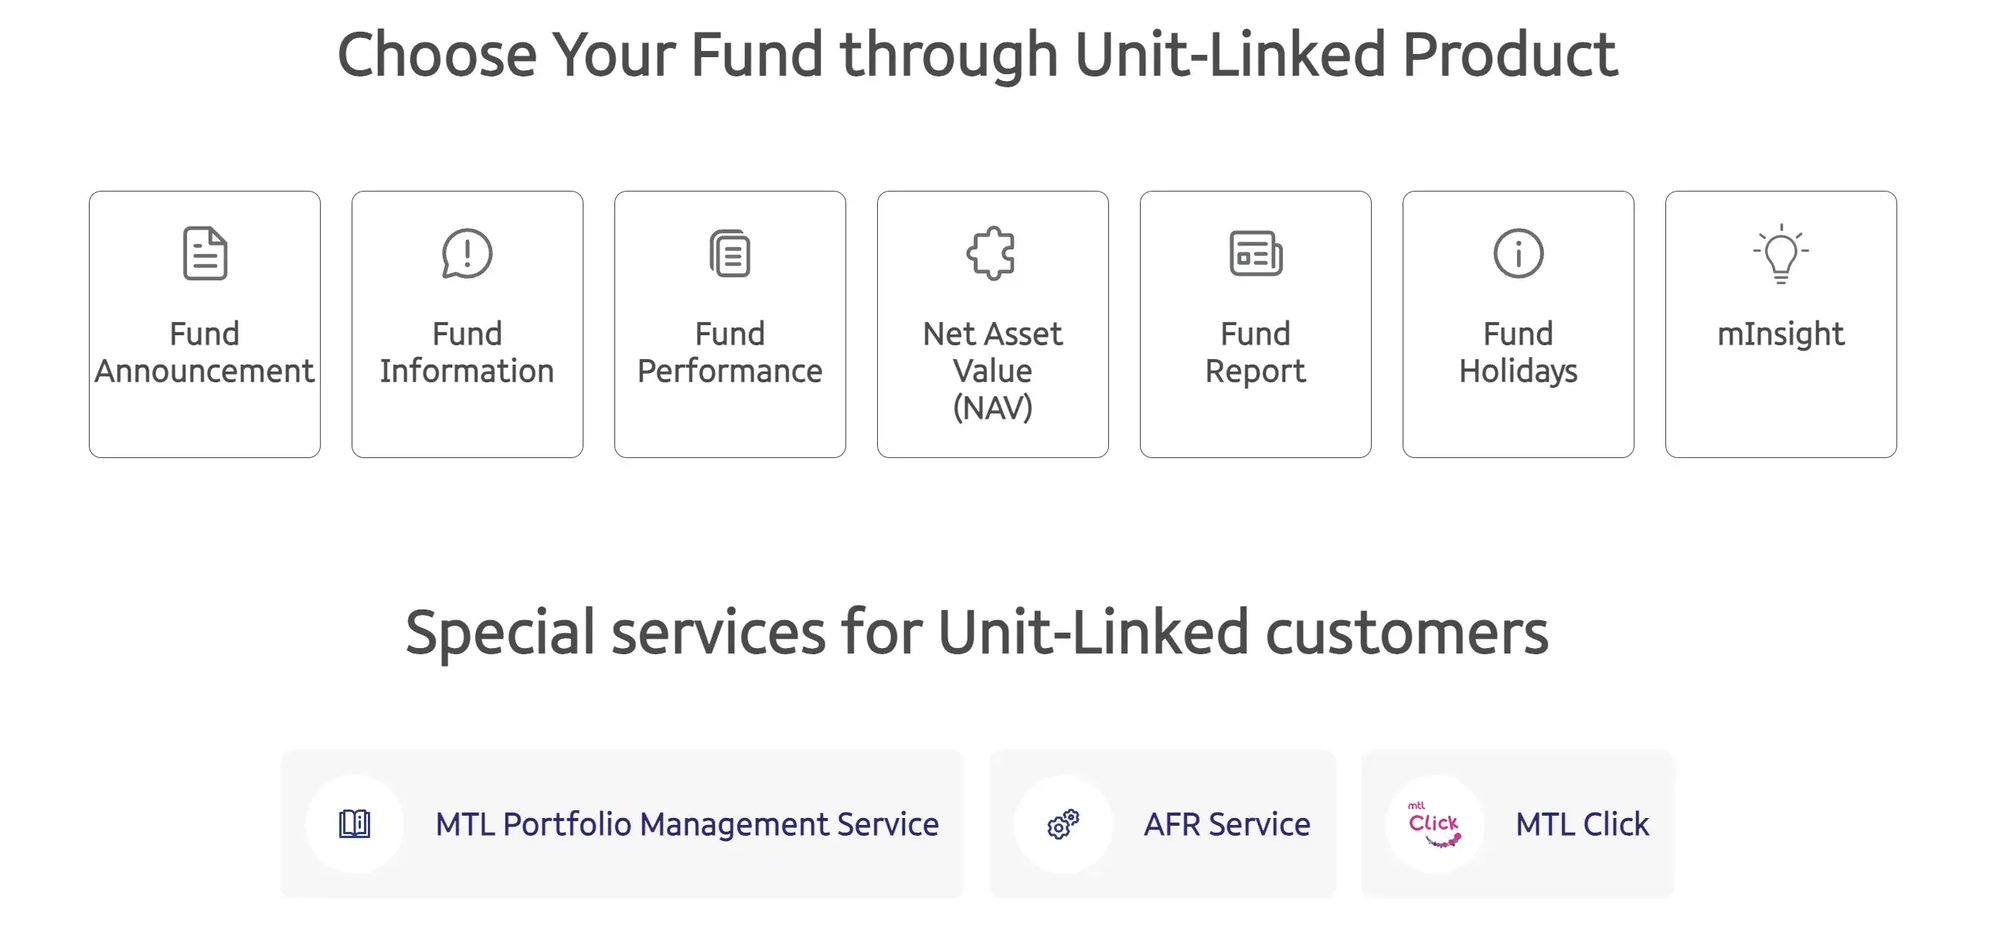Open the Fund Report card
2000x930 pixels.
coord(1256,323)
